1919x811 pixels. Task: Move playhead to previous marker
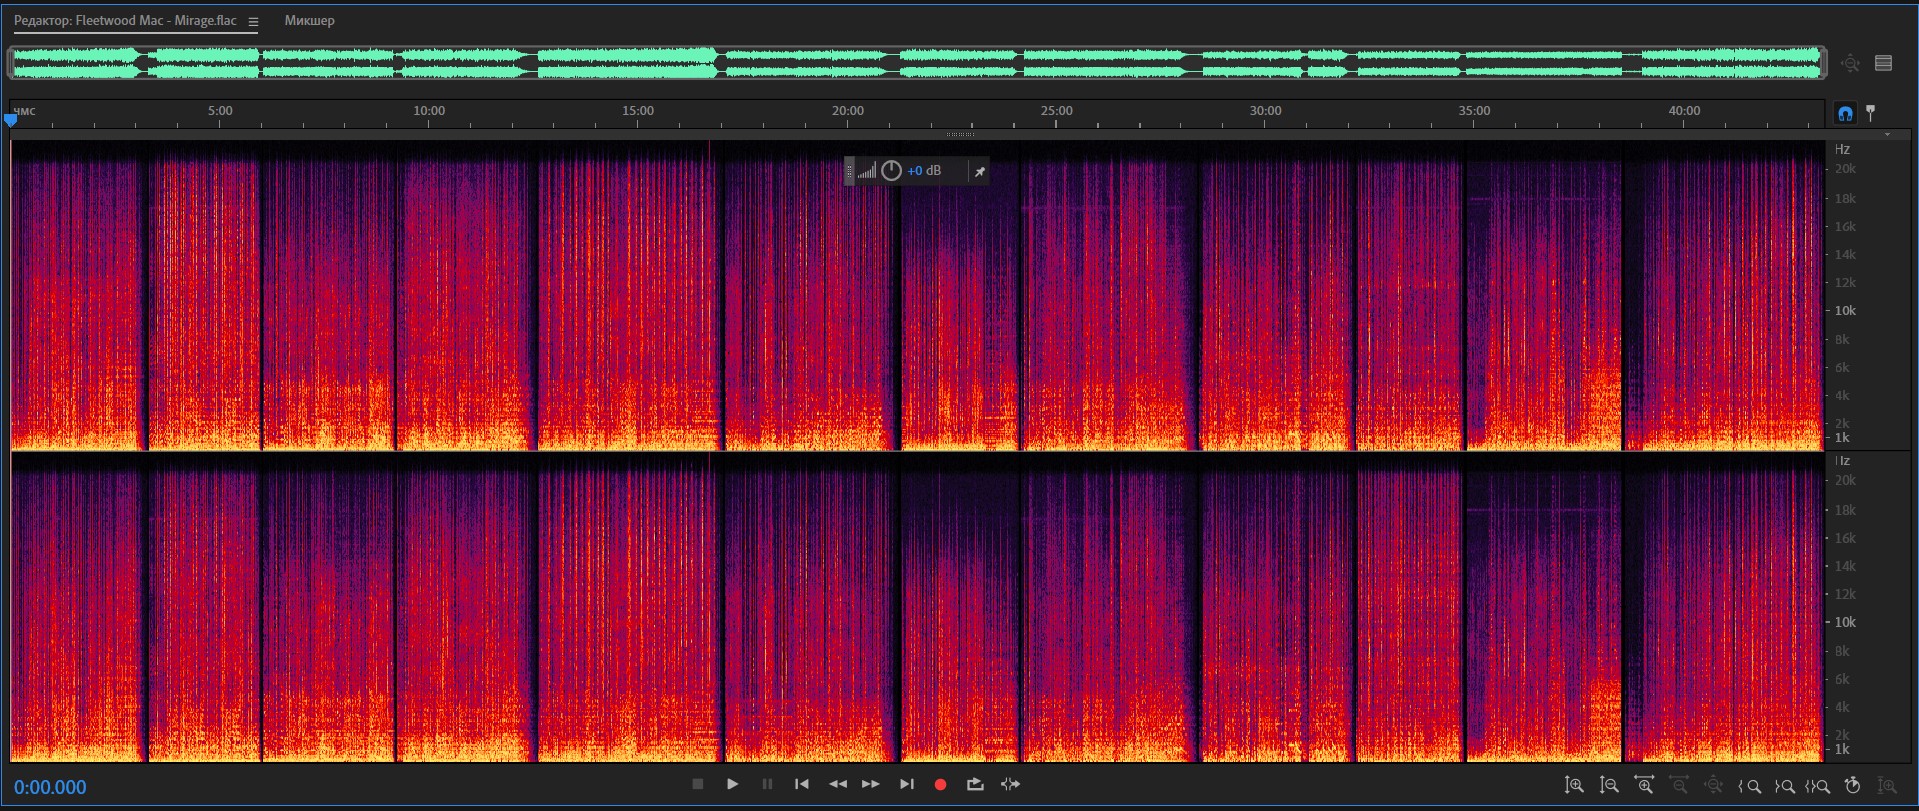(x=801, y=785)
